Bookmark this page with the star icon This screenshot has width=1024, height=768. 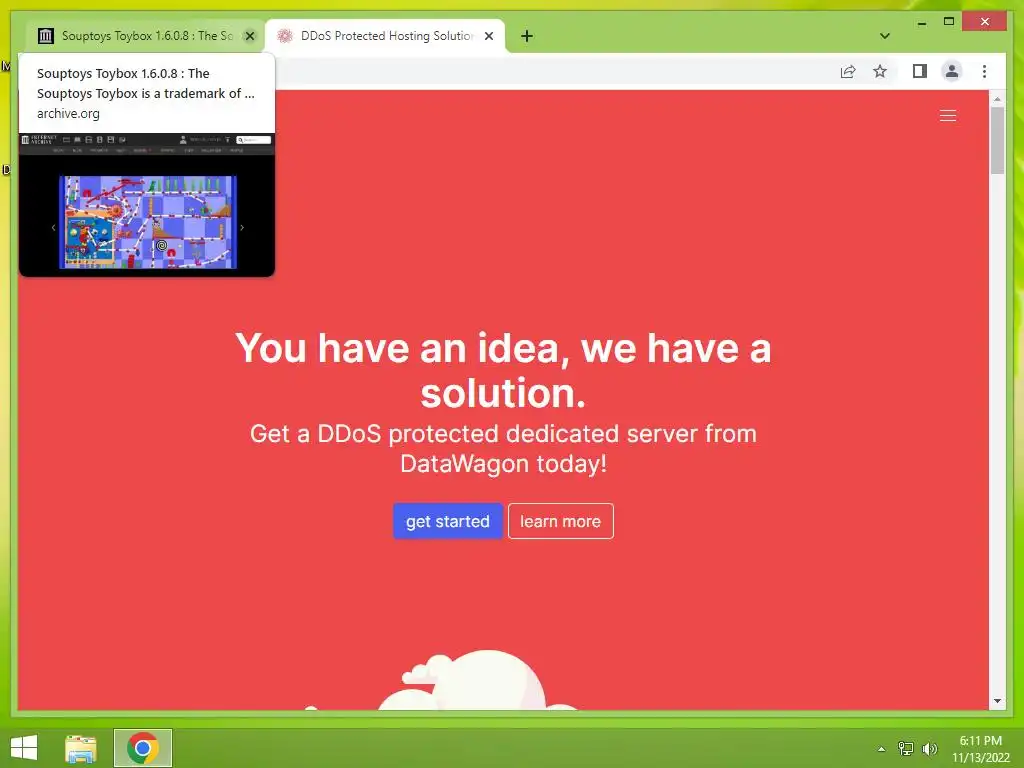[x=880, y=71]
